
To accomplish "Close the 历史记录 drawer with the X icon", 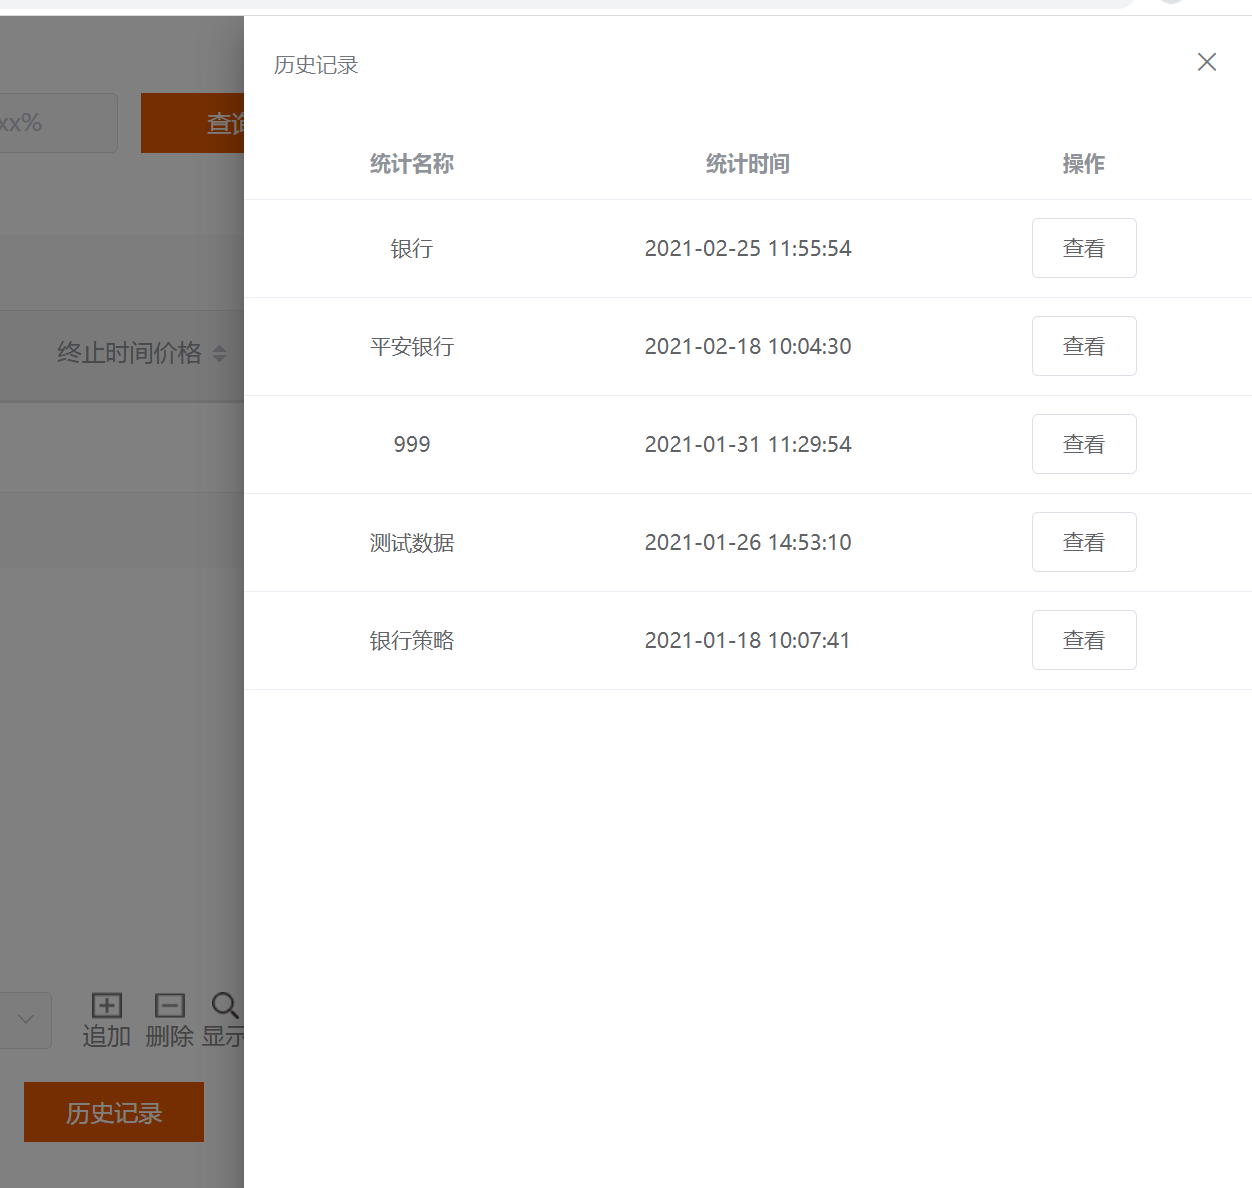I will [1206, 62].
